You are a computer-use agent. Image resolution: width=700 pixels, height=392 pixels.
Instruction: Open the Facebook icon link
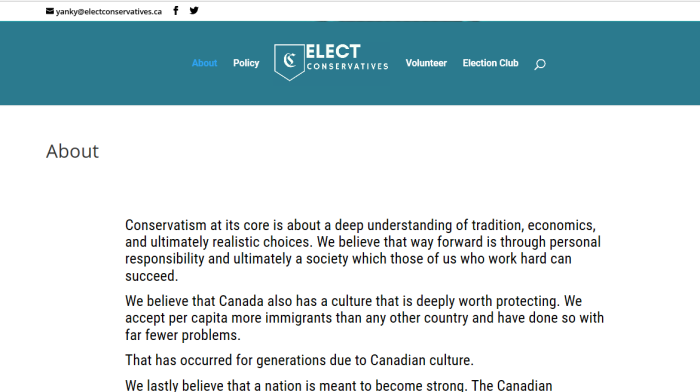[176, 11]
